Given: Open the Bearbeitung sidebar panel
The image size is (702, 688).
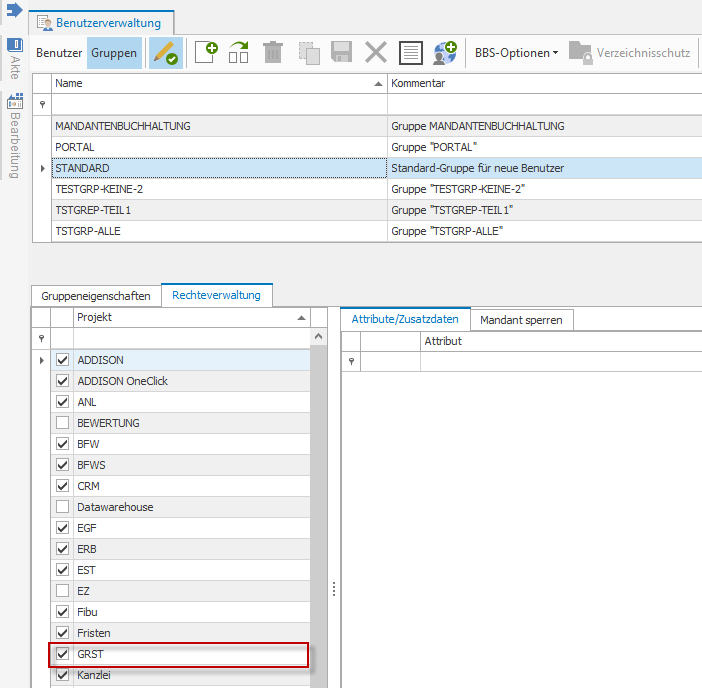Looking at the screenshot, I should pos(15,136).
